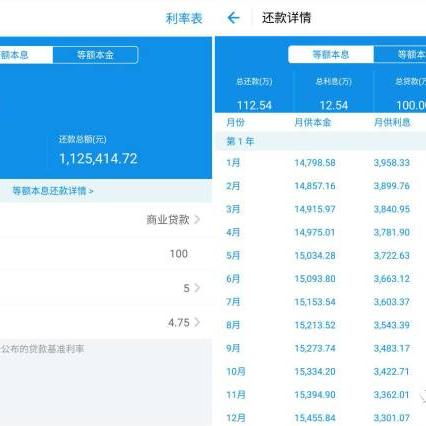The width and height of the screenshot is (426, 426).
Task: Select 6月 interest 3,663.12
Action: tap(392, 279)
